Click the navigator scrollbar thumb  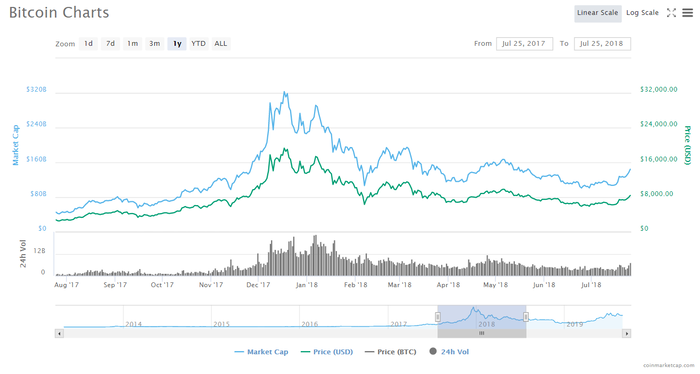(482, 333)
